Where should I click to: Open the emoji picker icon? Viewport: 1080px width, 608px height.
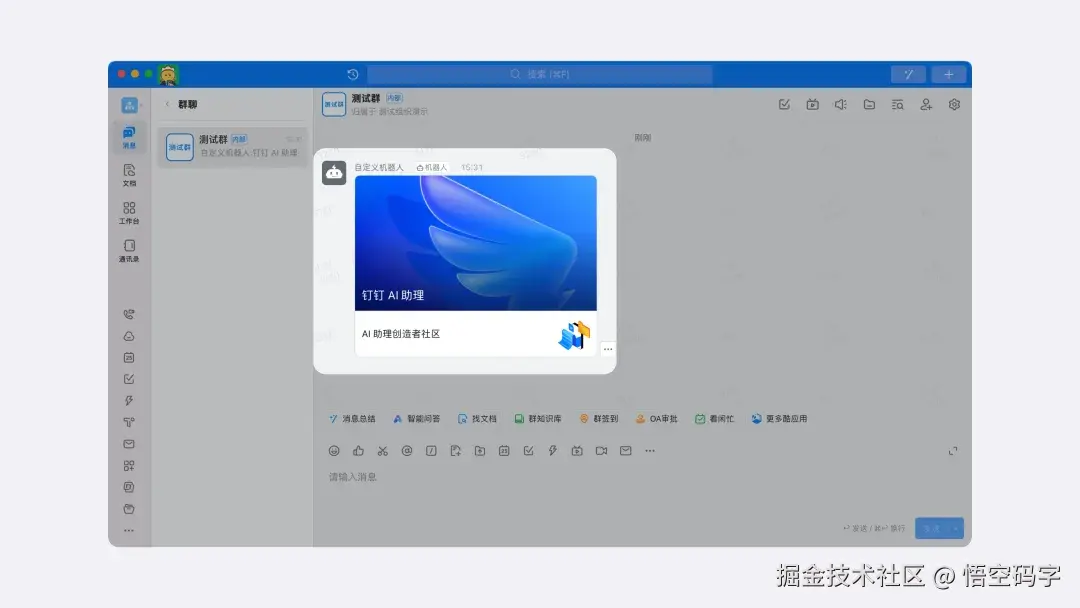[333, 450]
